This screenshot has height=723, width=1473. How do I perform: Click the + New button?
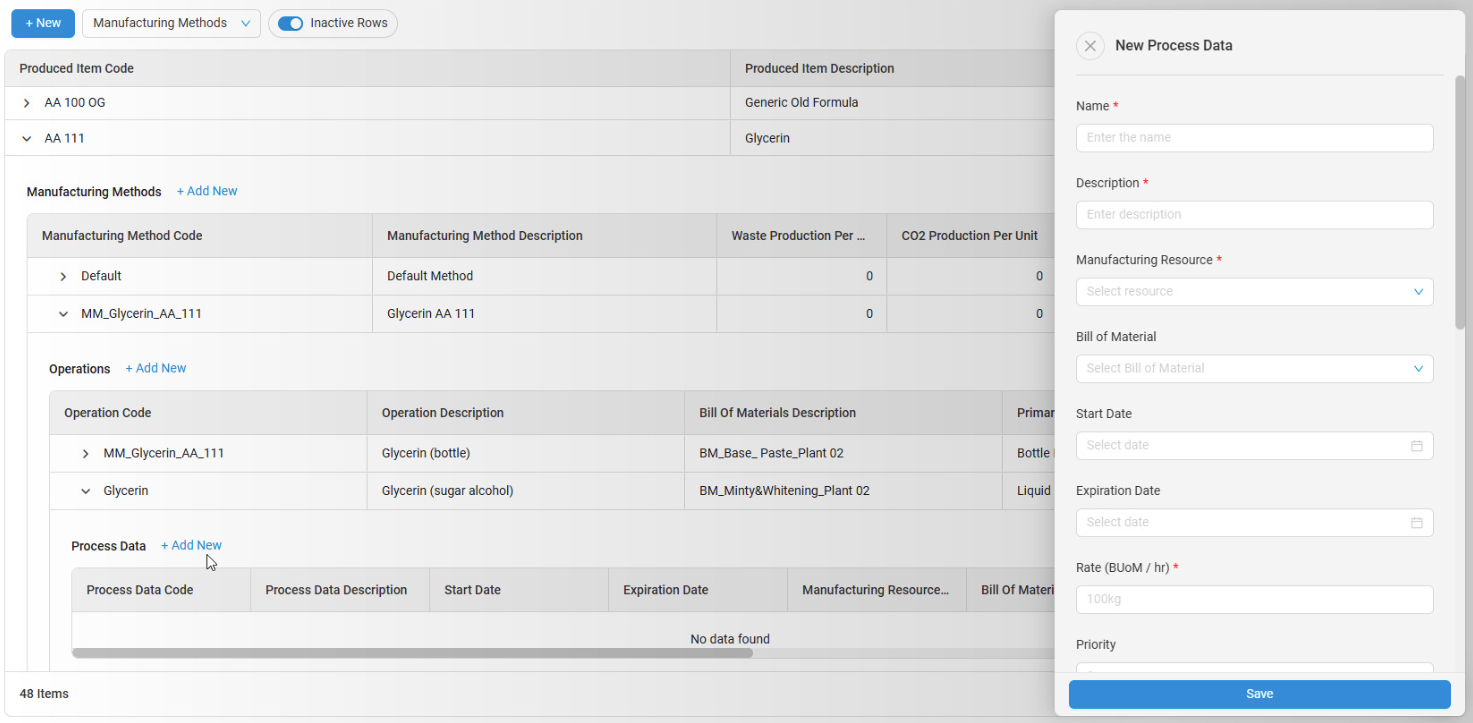point(43,23)
